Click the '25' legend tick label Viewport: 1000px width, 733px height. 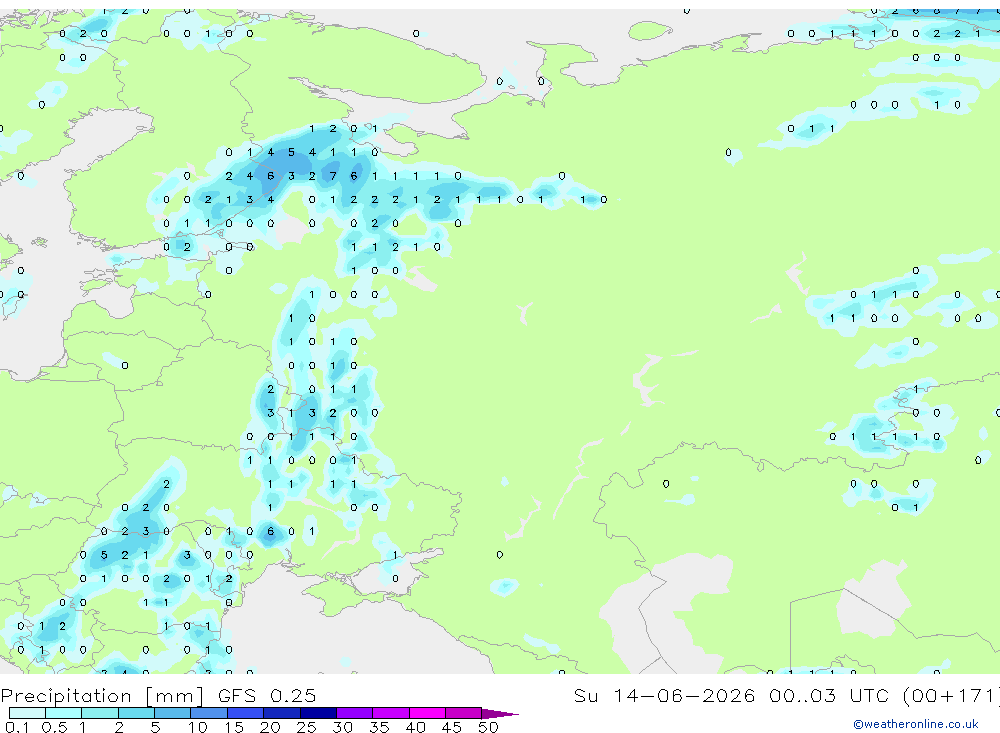(x=306, y=727)
